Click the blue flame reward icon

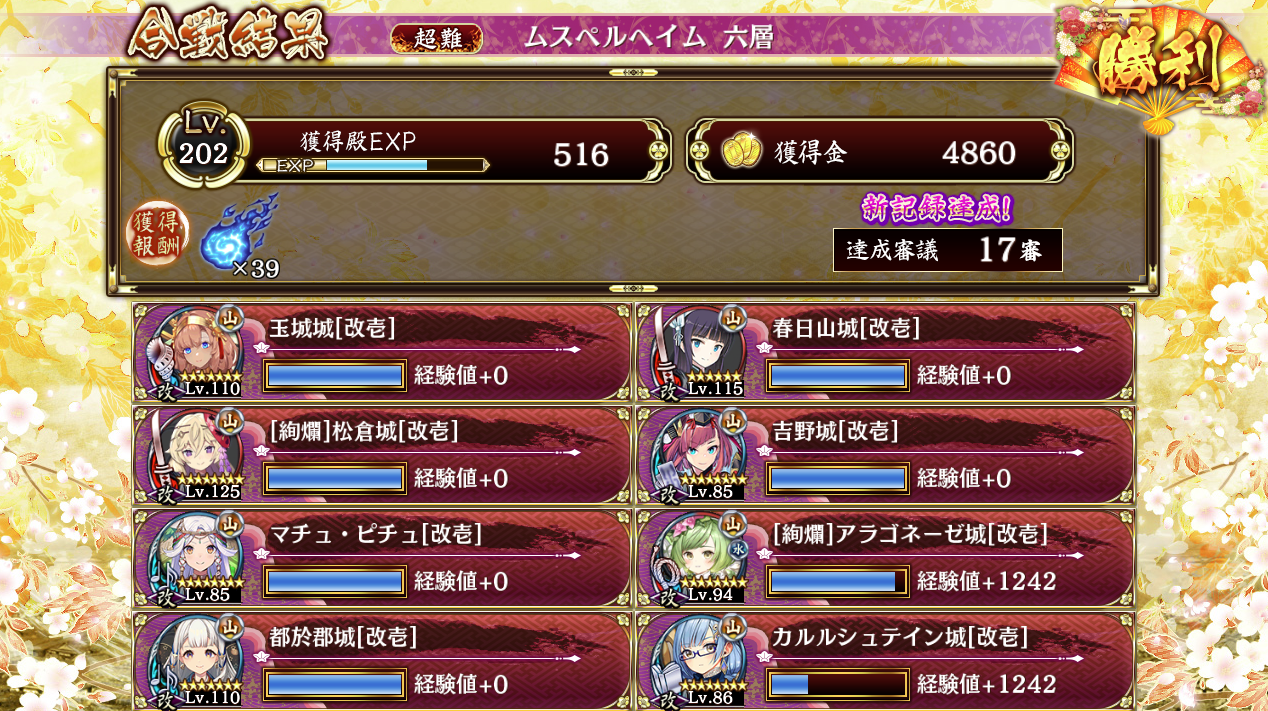click(238, 234)
